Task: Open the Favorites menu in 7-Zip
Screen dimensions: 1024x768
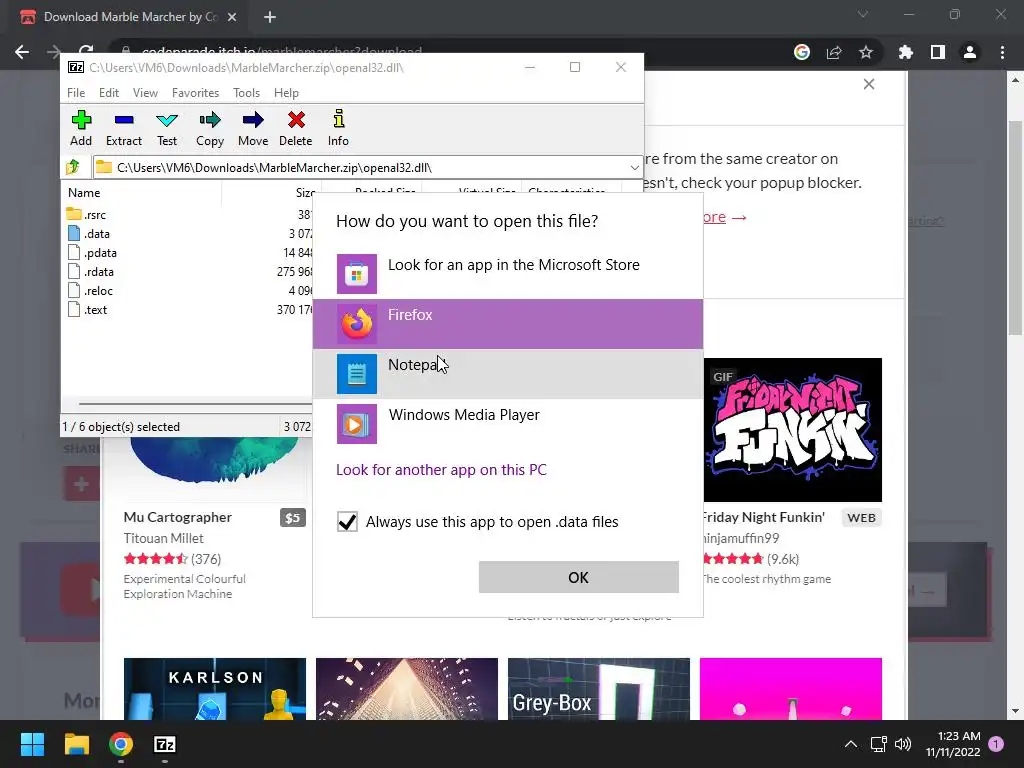Action: click(195, 93)
